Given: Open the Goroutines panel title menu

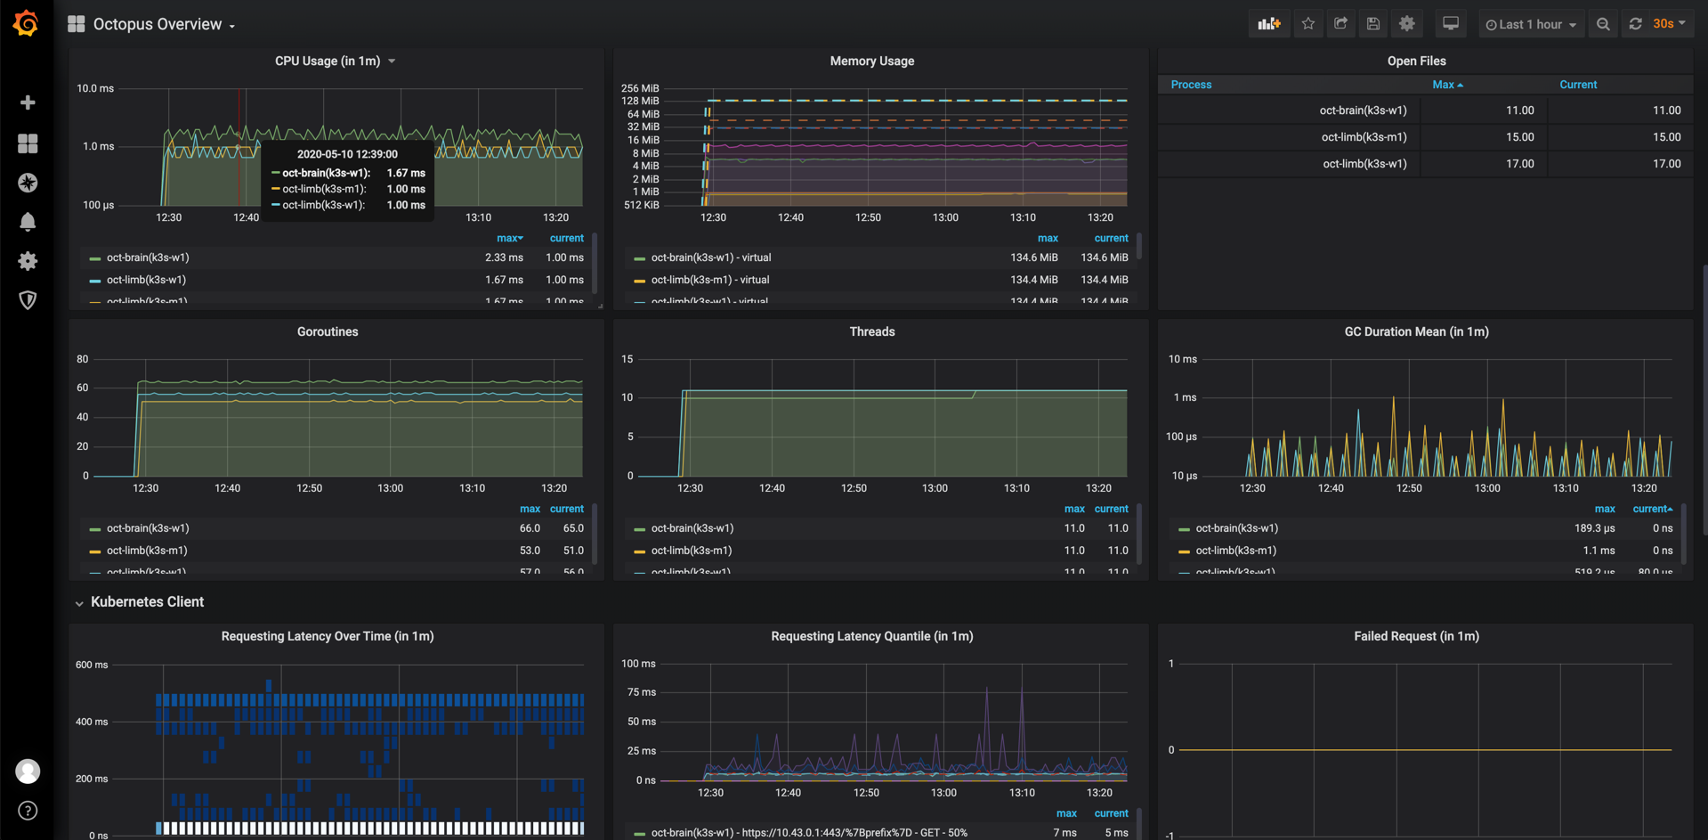Looking at the screenshot, I should coord(327,332).
